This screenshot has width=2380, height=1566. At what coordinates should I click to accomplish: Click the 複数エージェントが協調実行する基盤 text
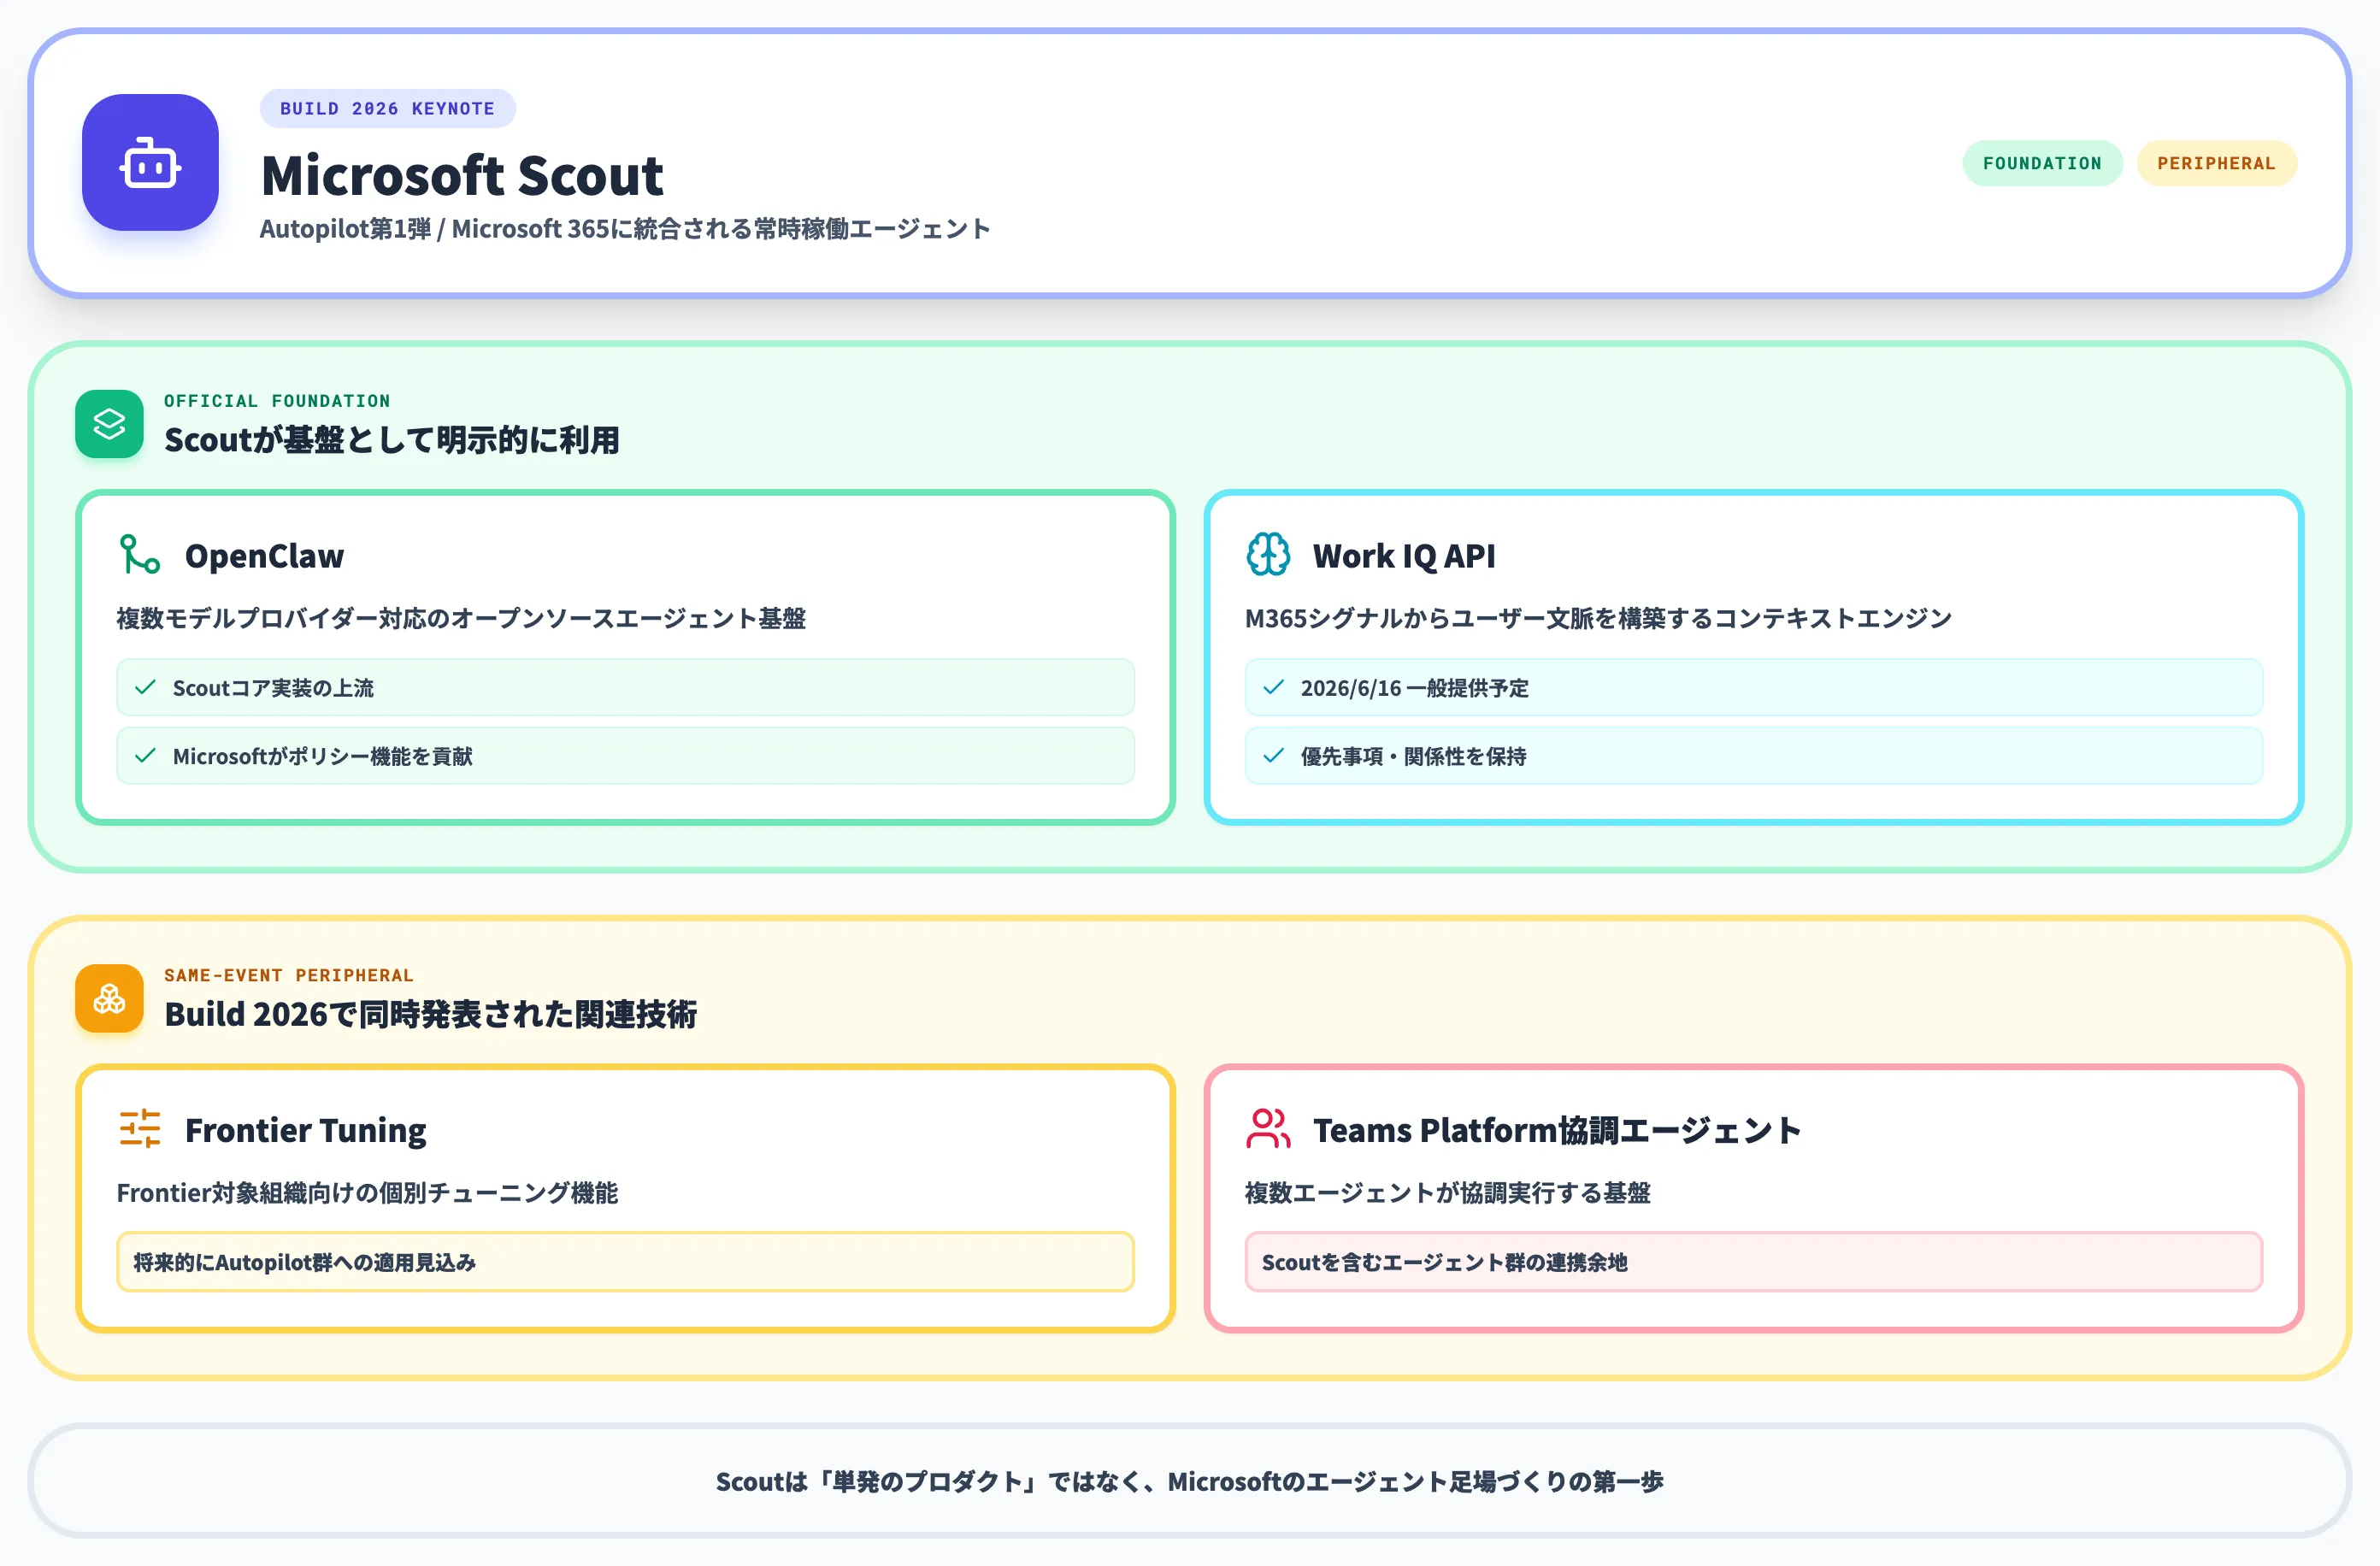click(x=1447, y=1192)
